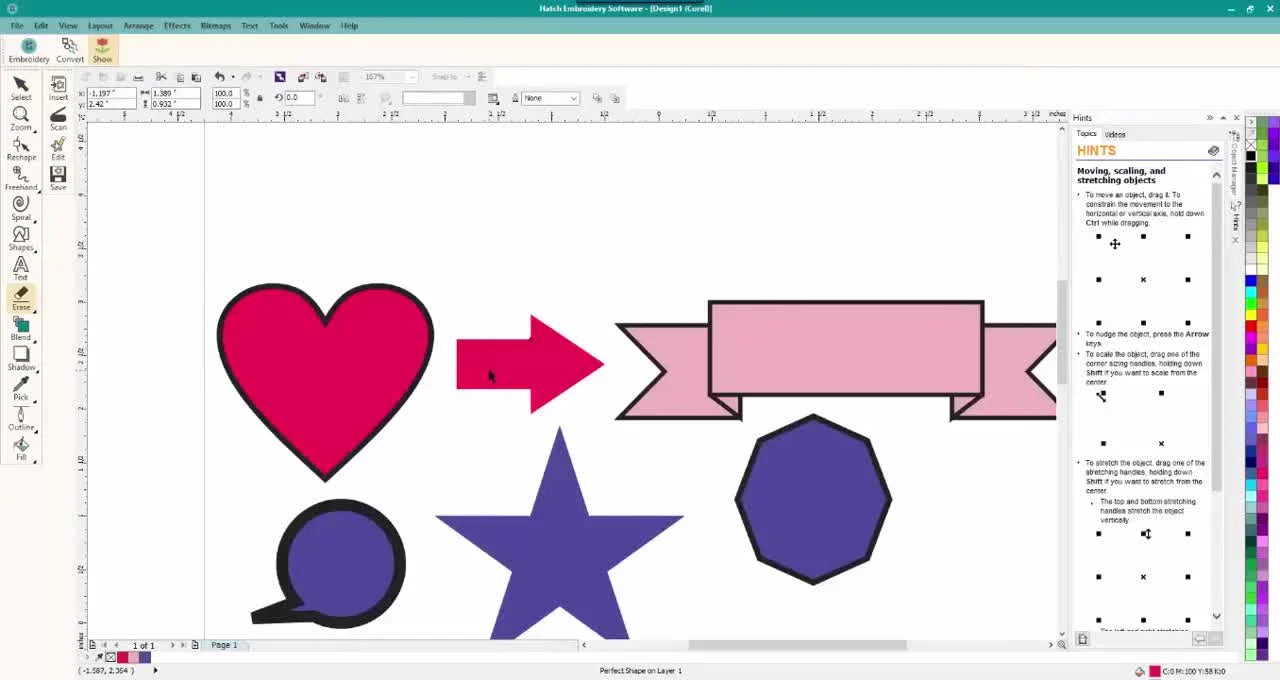
Task: Click the Scan icon
Action: click(x=58, y=119)
